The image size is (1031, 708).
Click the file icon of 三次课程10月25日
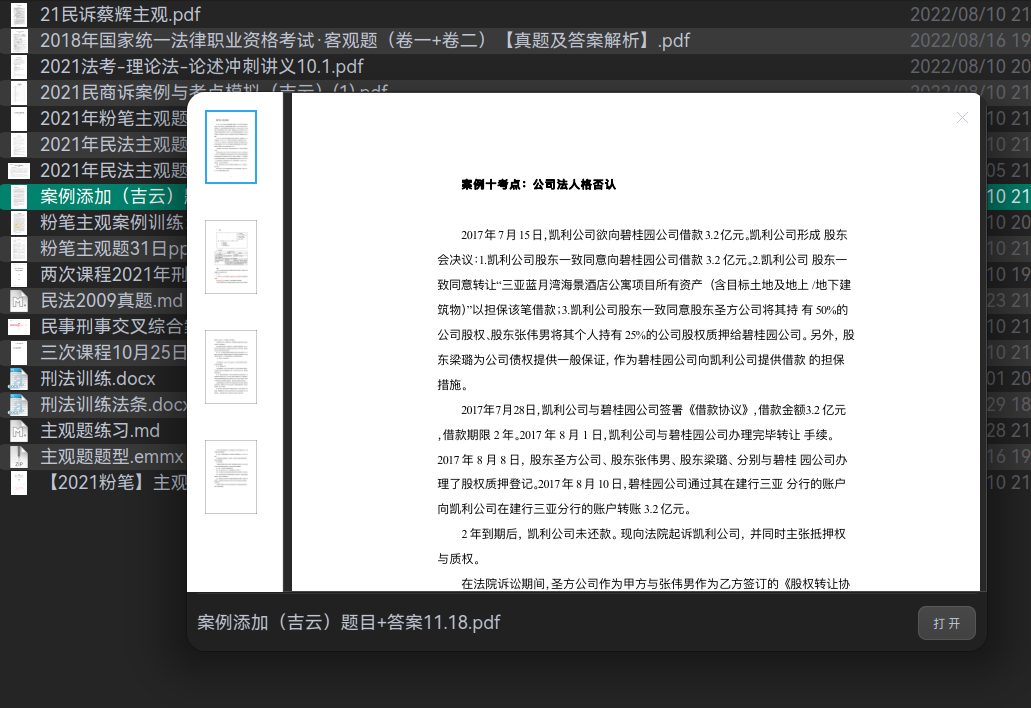pos(19,352)
